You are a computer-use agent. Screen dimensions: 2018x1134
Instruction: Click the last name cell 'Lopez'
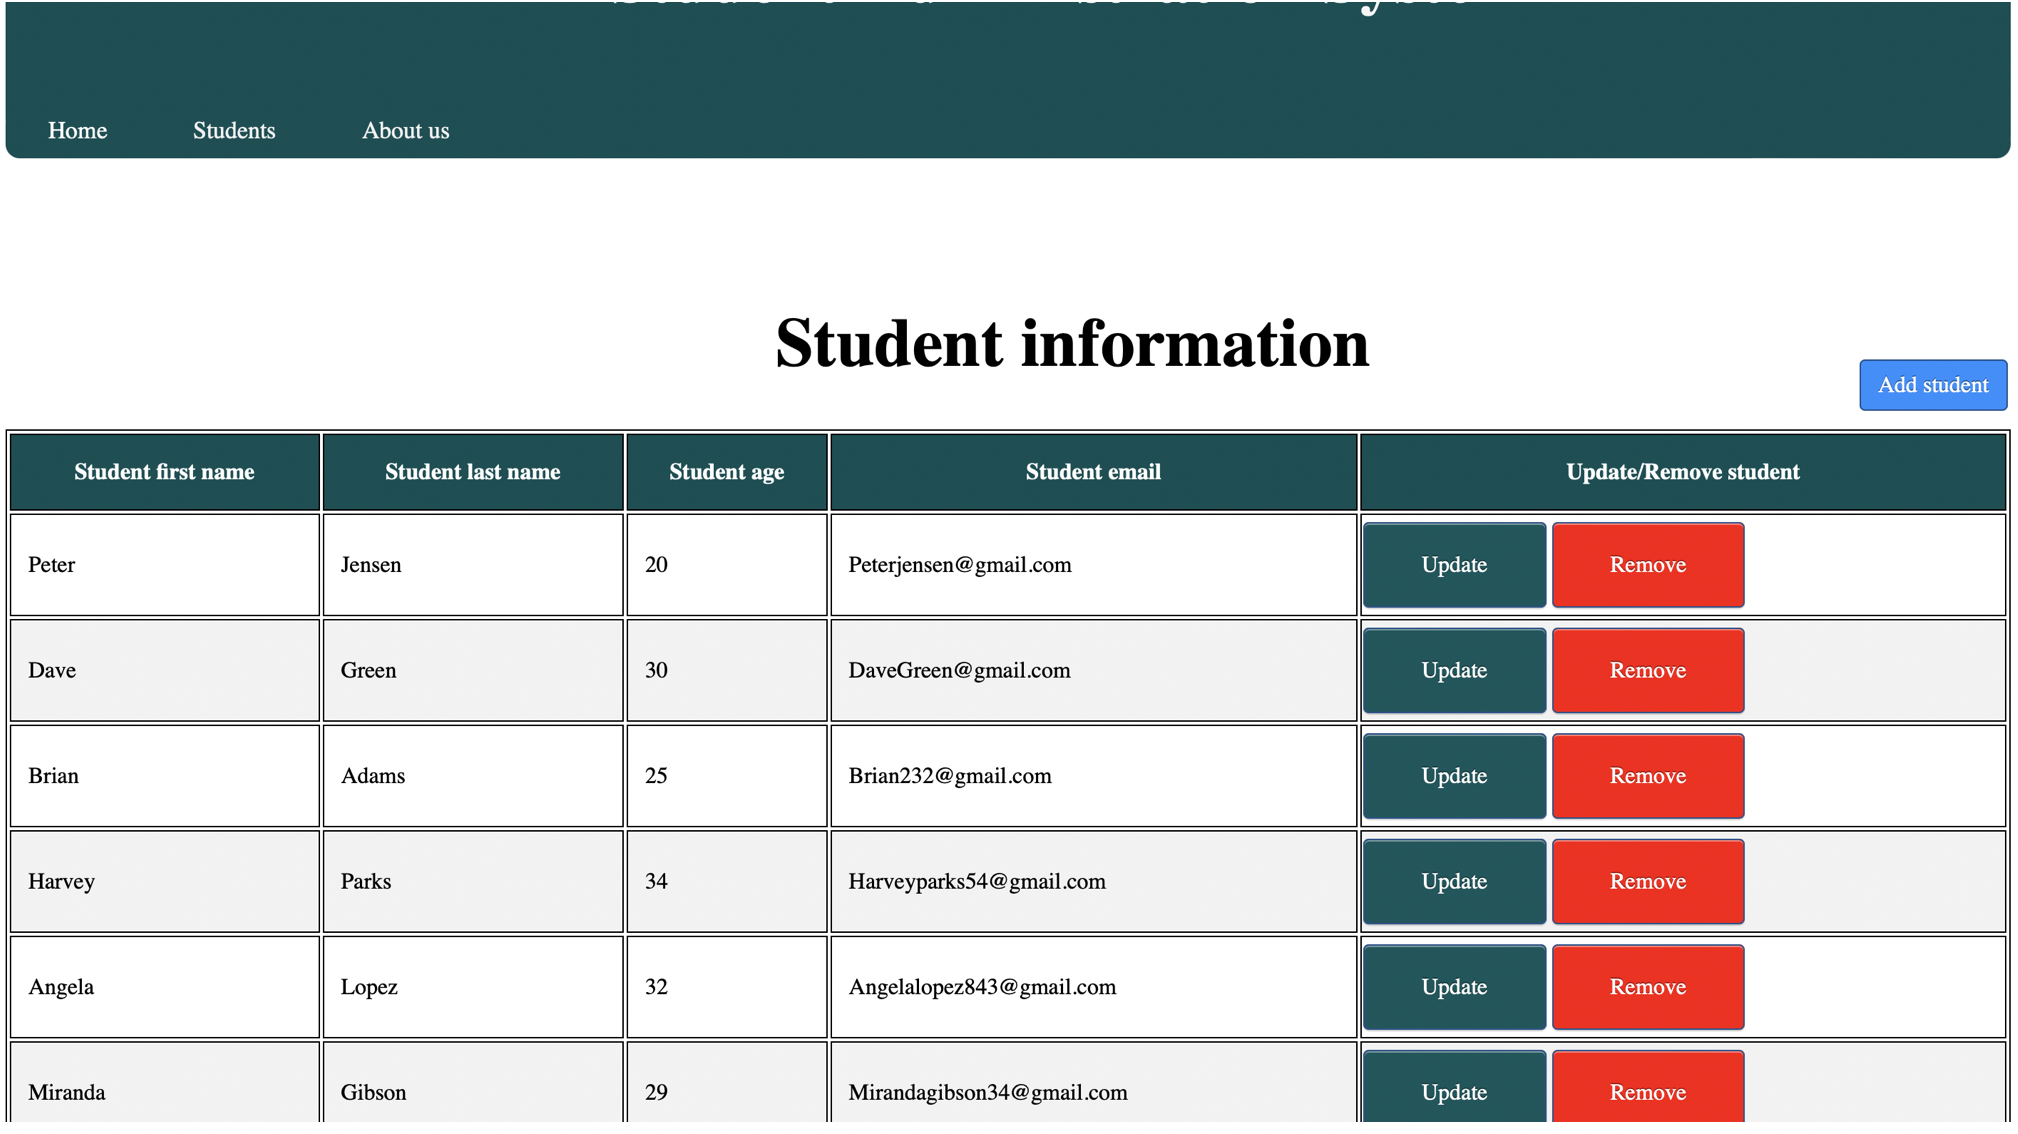(473, 987)
